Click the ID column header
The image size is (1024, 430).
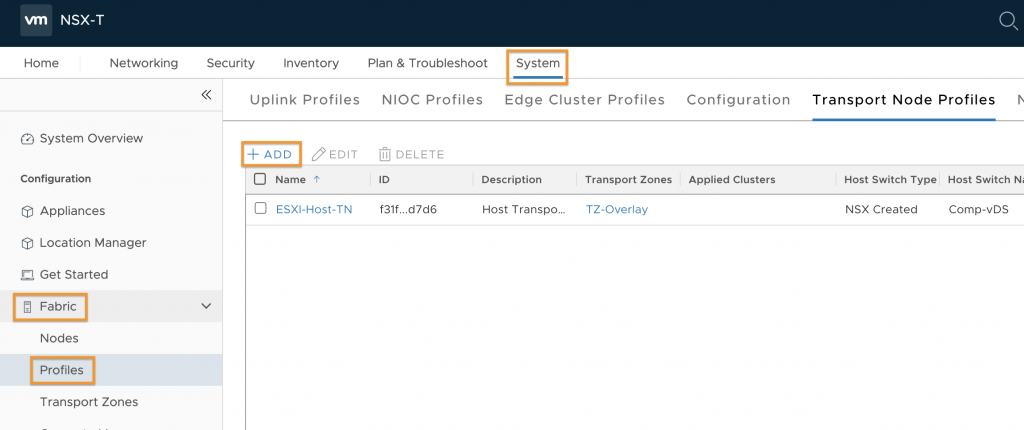[x=384, y=180]
